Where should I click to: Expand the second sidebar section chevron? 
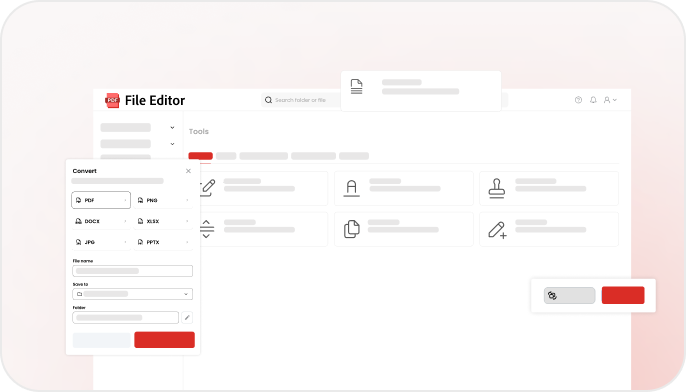[172, 144]
